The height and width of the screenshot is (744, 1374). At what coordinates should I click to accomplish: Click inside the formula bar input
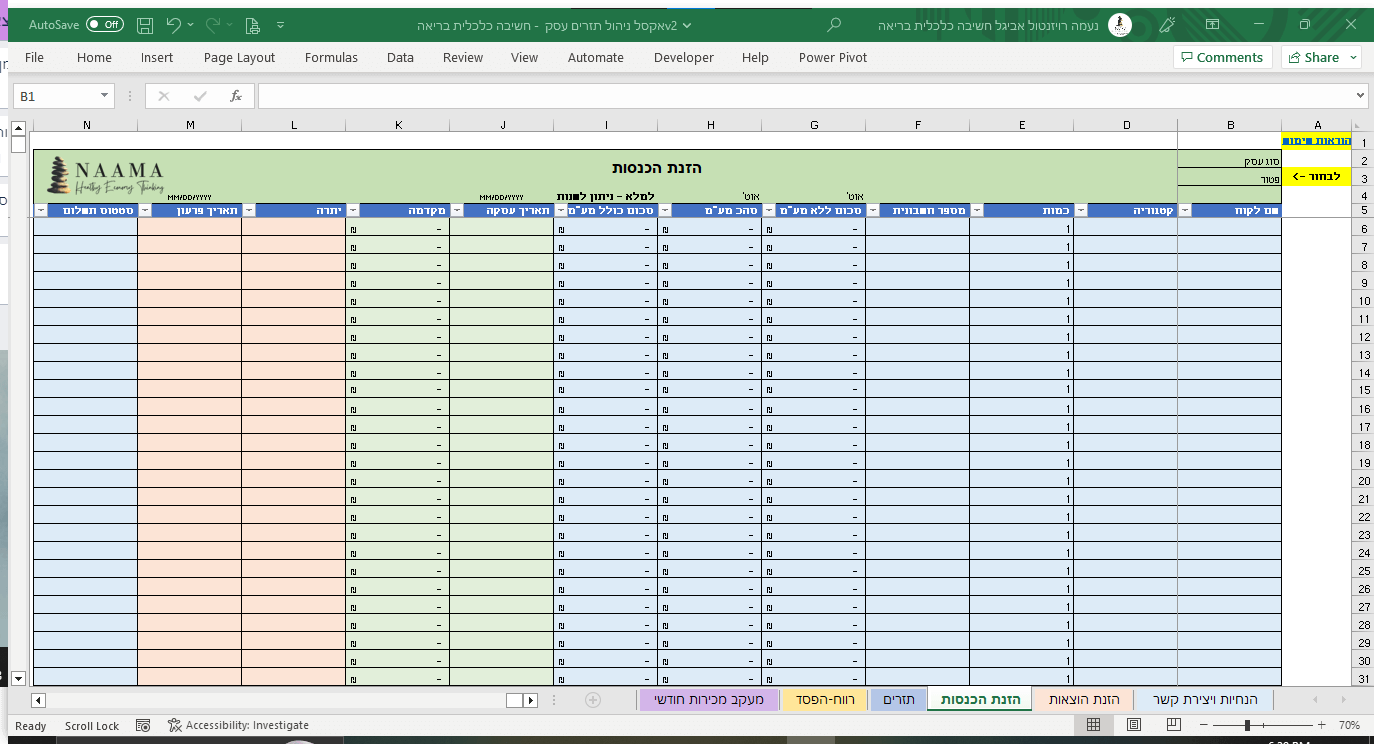[800, 96]
